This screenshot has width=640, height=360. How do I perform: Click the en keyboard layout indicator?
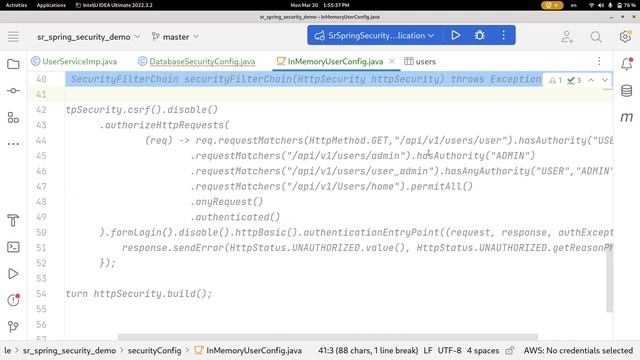[x=573, y=5]
